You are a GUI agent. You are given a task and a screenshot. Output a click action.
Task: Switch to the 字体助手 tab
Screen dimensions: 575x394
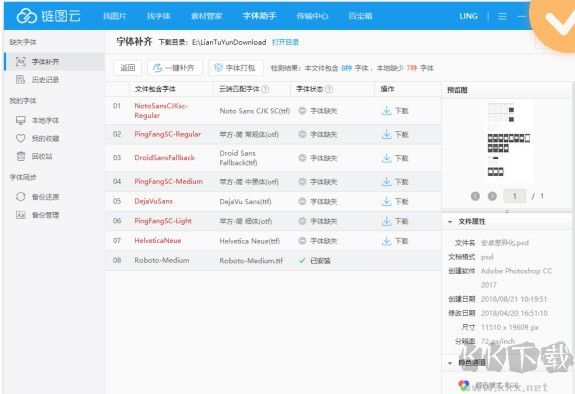(x=259, y=16)
